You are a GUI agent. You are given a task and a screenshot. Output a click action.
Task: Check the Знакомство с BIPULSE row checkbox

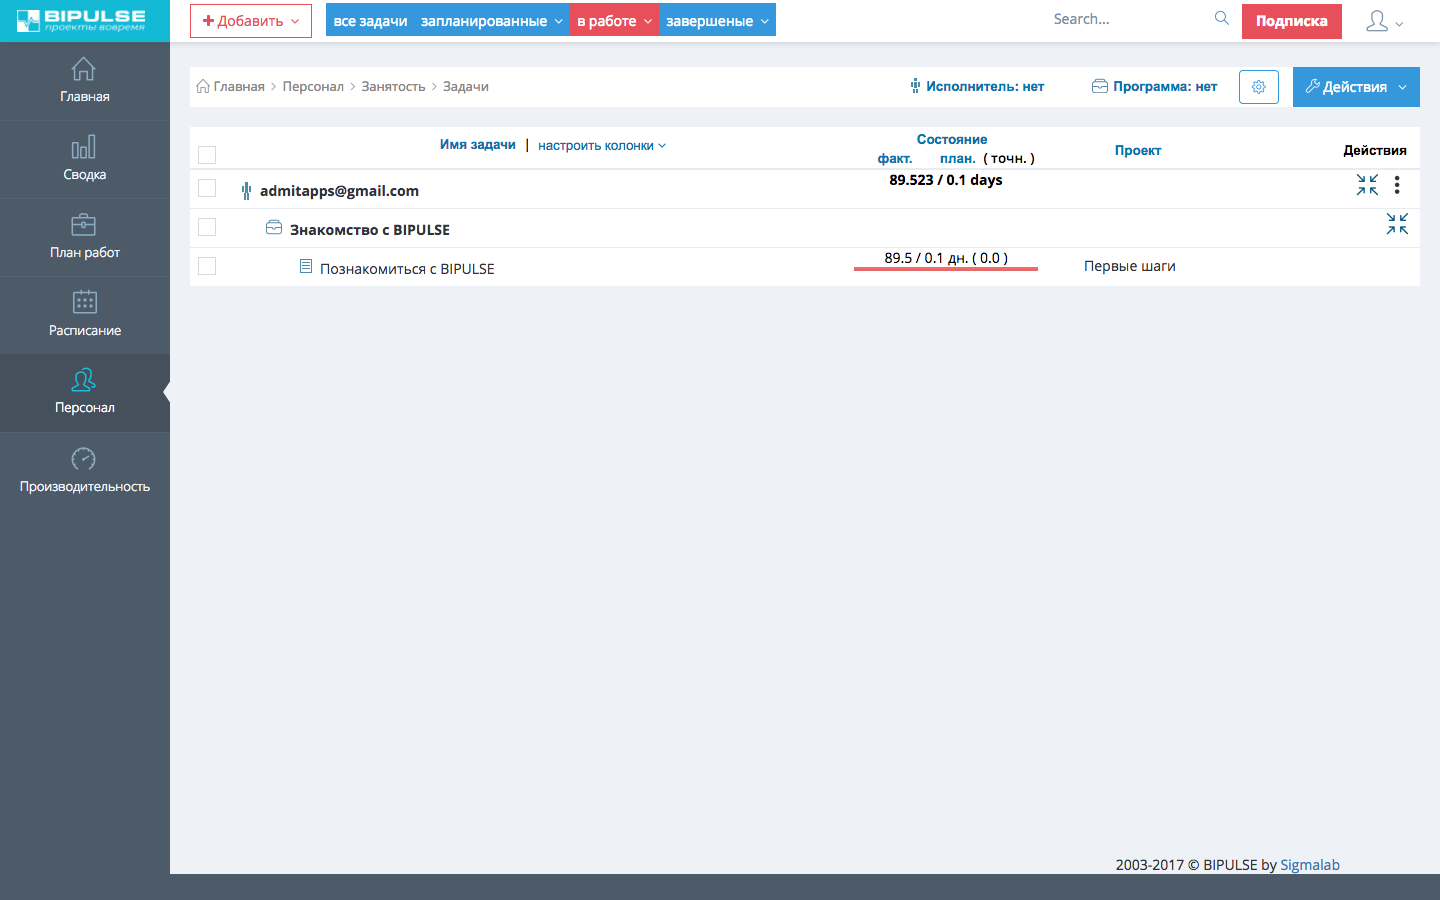coord(207,227)
